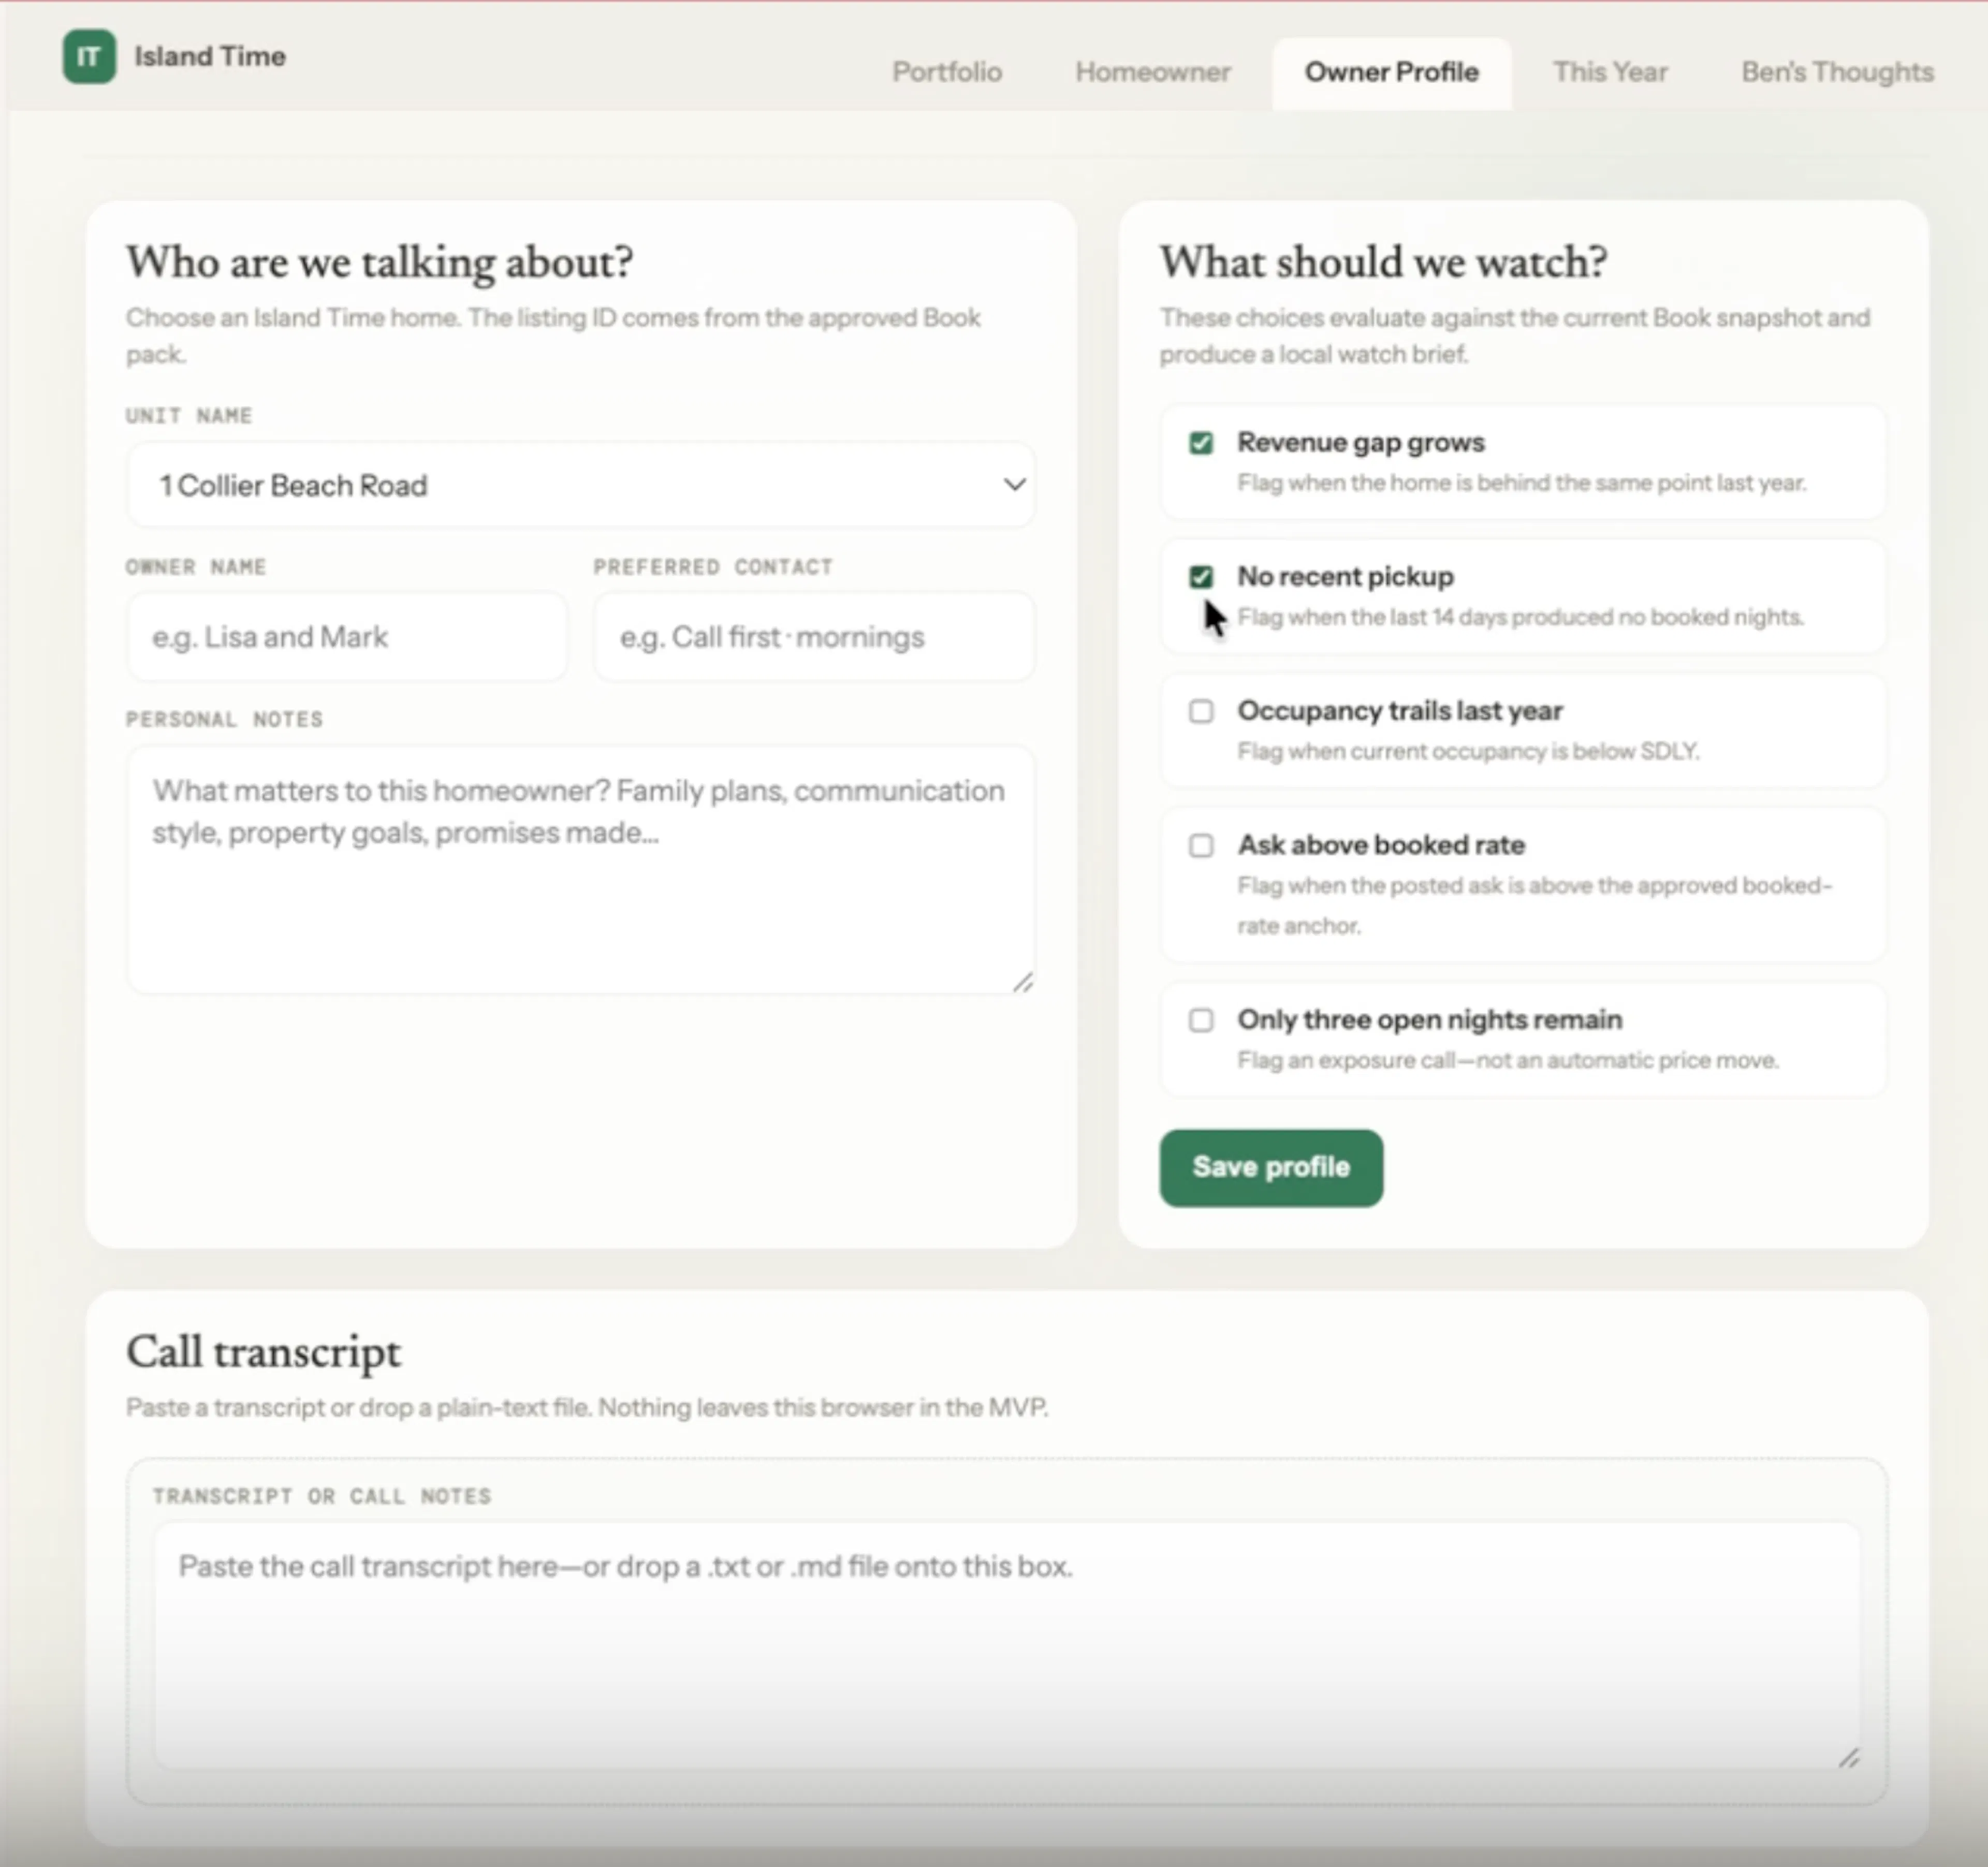The height and width of the screenshot is (1867, 1988).
Task: Check the Ask above booked rate box
Action: click(x=1201, y=846)
